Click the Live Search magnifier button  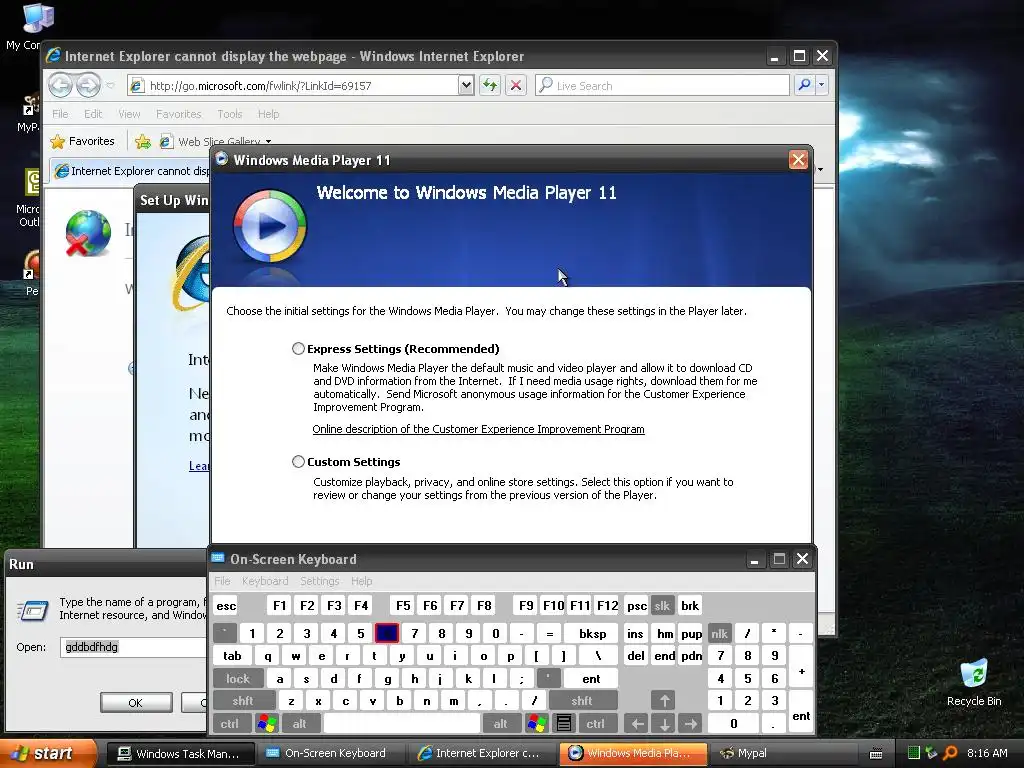coord(805,85)
